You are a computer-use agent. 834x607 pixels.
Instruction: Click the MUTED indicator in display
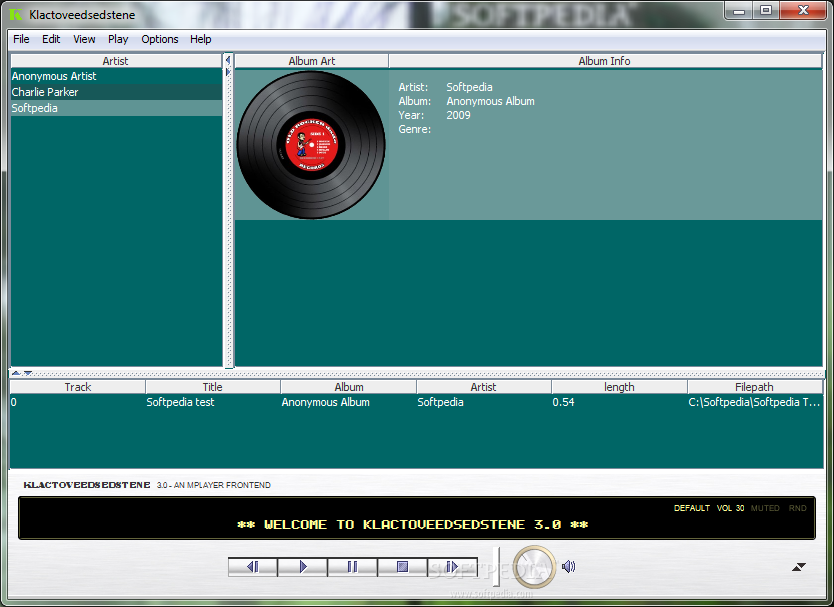point(765,508)
